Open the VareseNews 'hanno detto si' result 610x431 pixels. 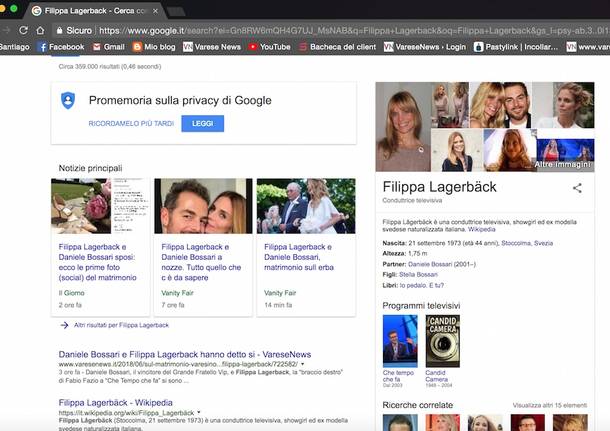point(185,354)
